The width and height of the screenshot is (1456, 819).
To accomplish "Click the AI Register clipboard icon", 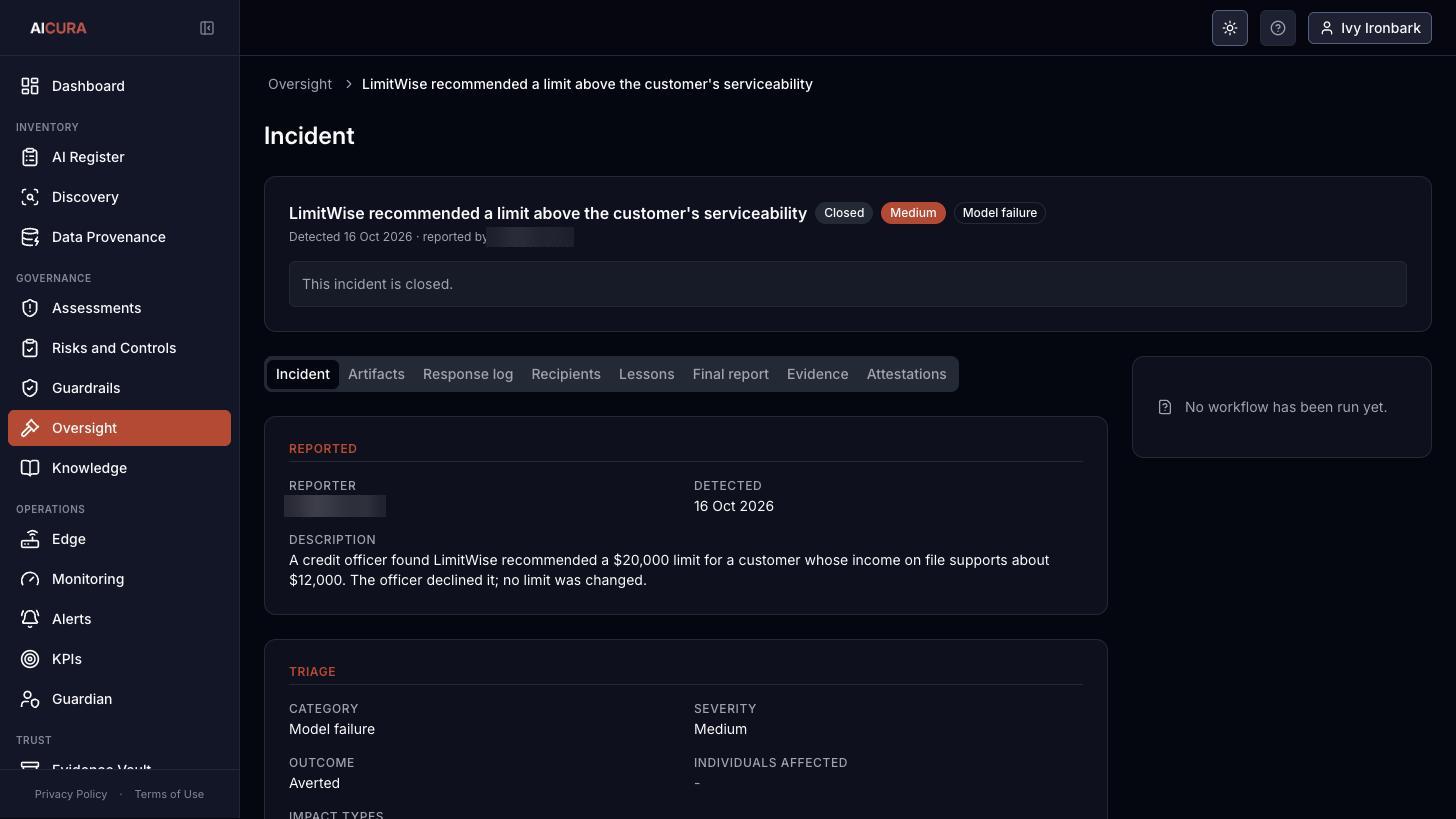I will (30, 157).
